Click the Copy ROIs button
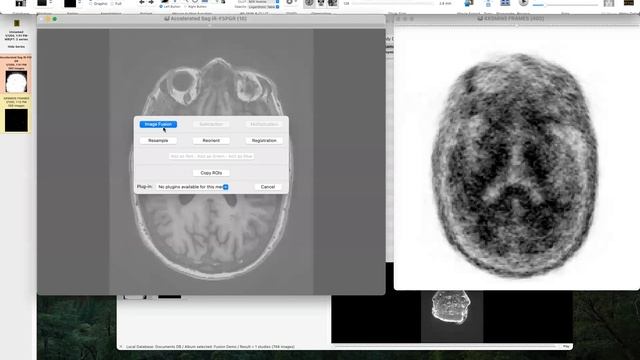Image resolution: width=640 pixels, height=360 pixels. [211, 173]
